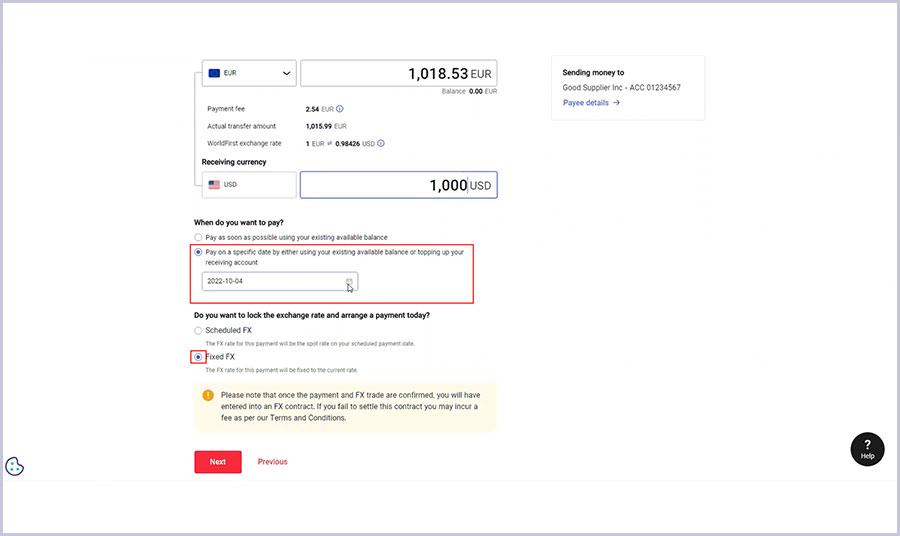Click the info icon next to exchange rate
Screen dimensions: 900x536
381,143
